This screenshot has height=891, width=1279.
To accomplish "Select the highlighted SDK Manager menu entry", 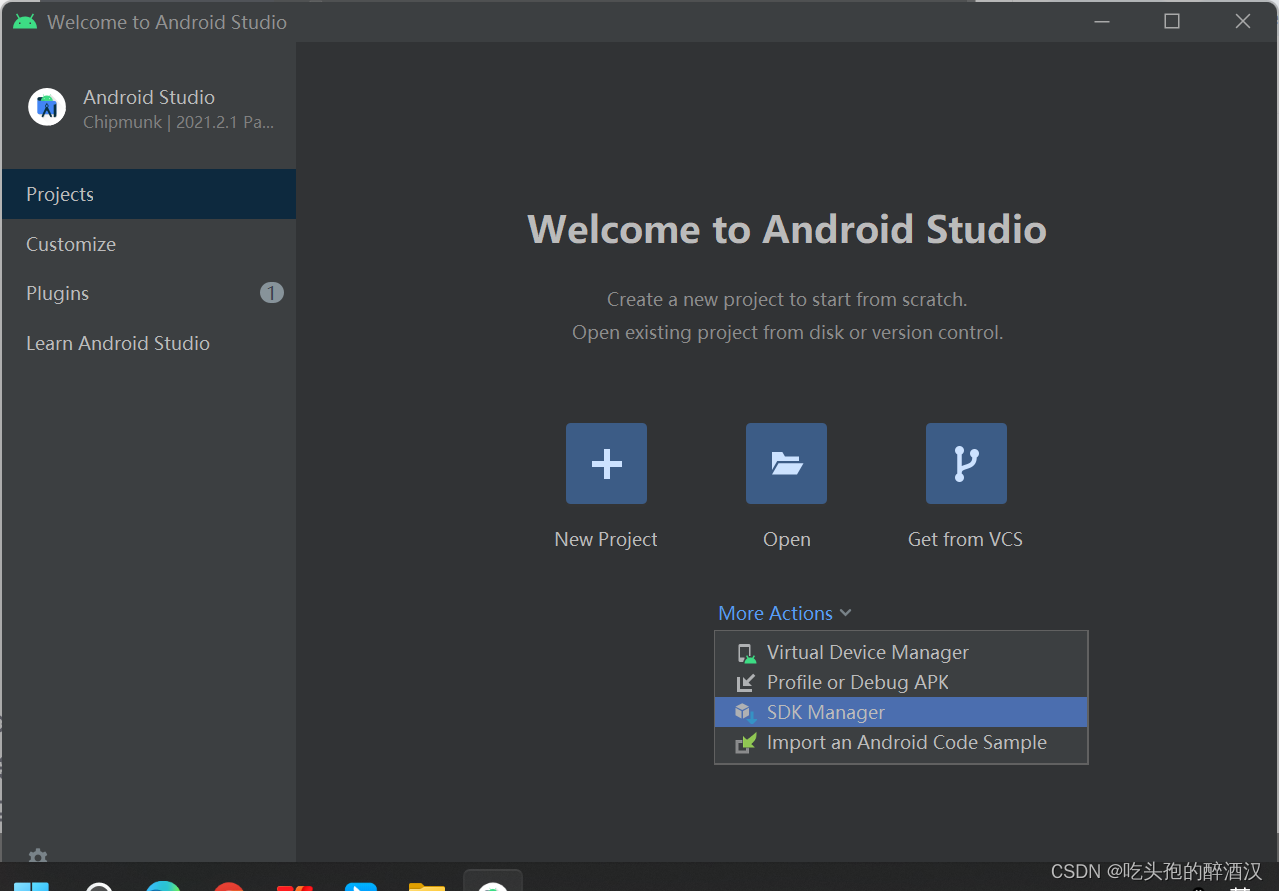I will click(x=824, y=712).
